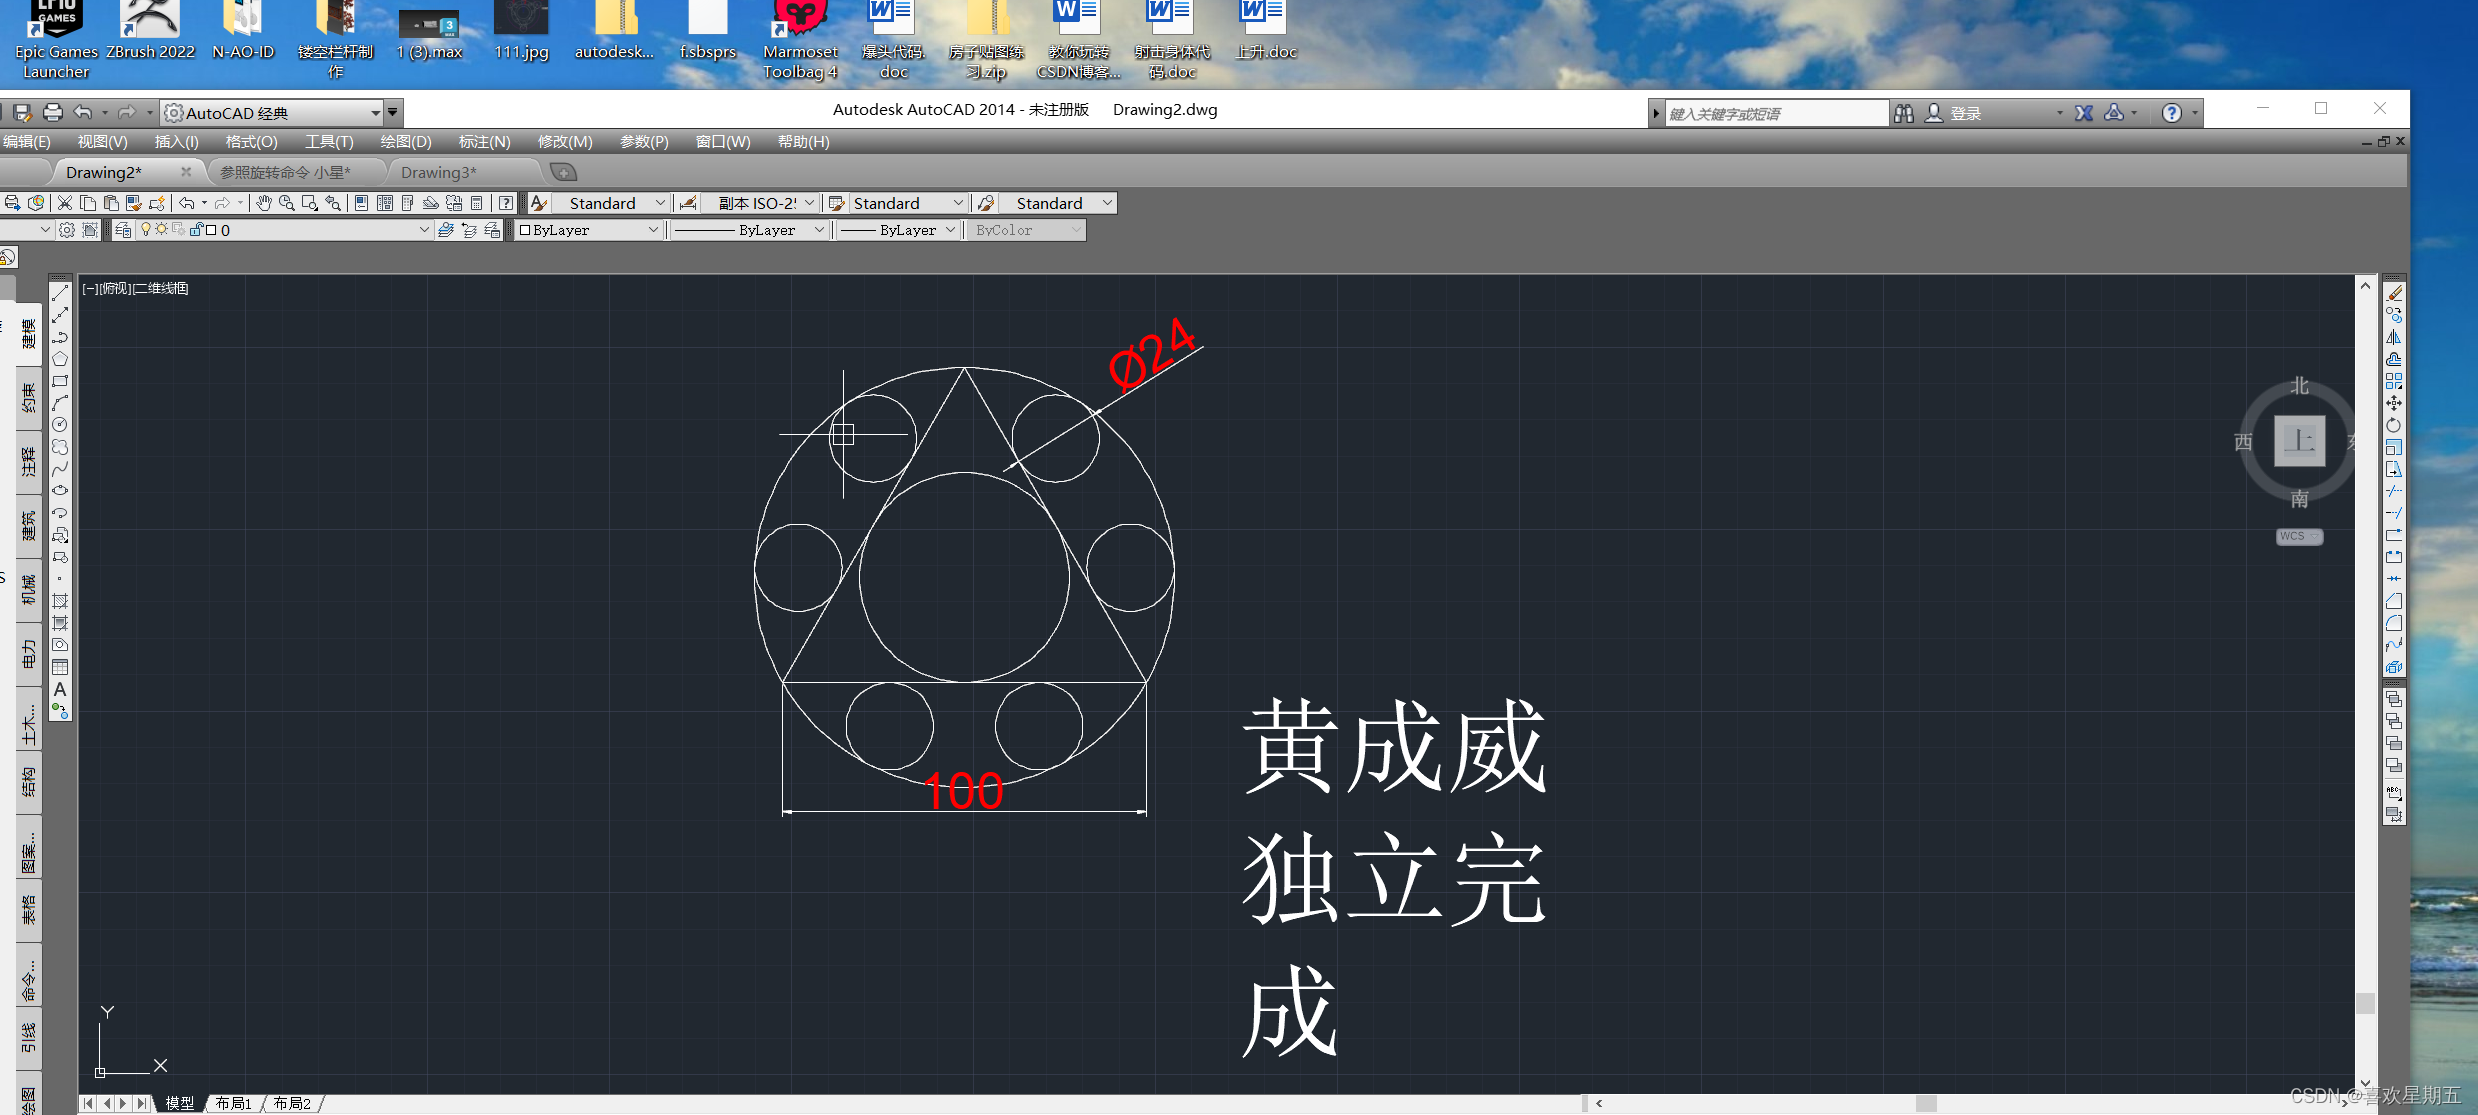The image size is (2478, 1115).
Task: Select the Polygon draw tool
Action: click(60, 359)
